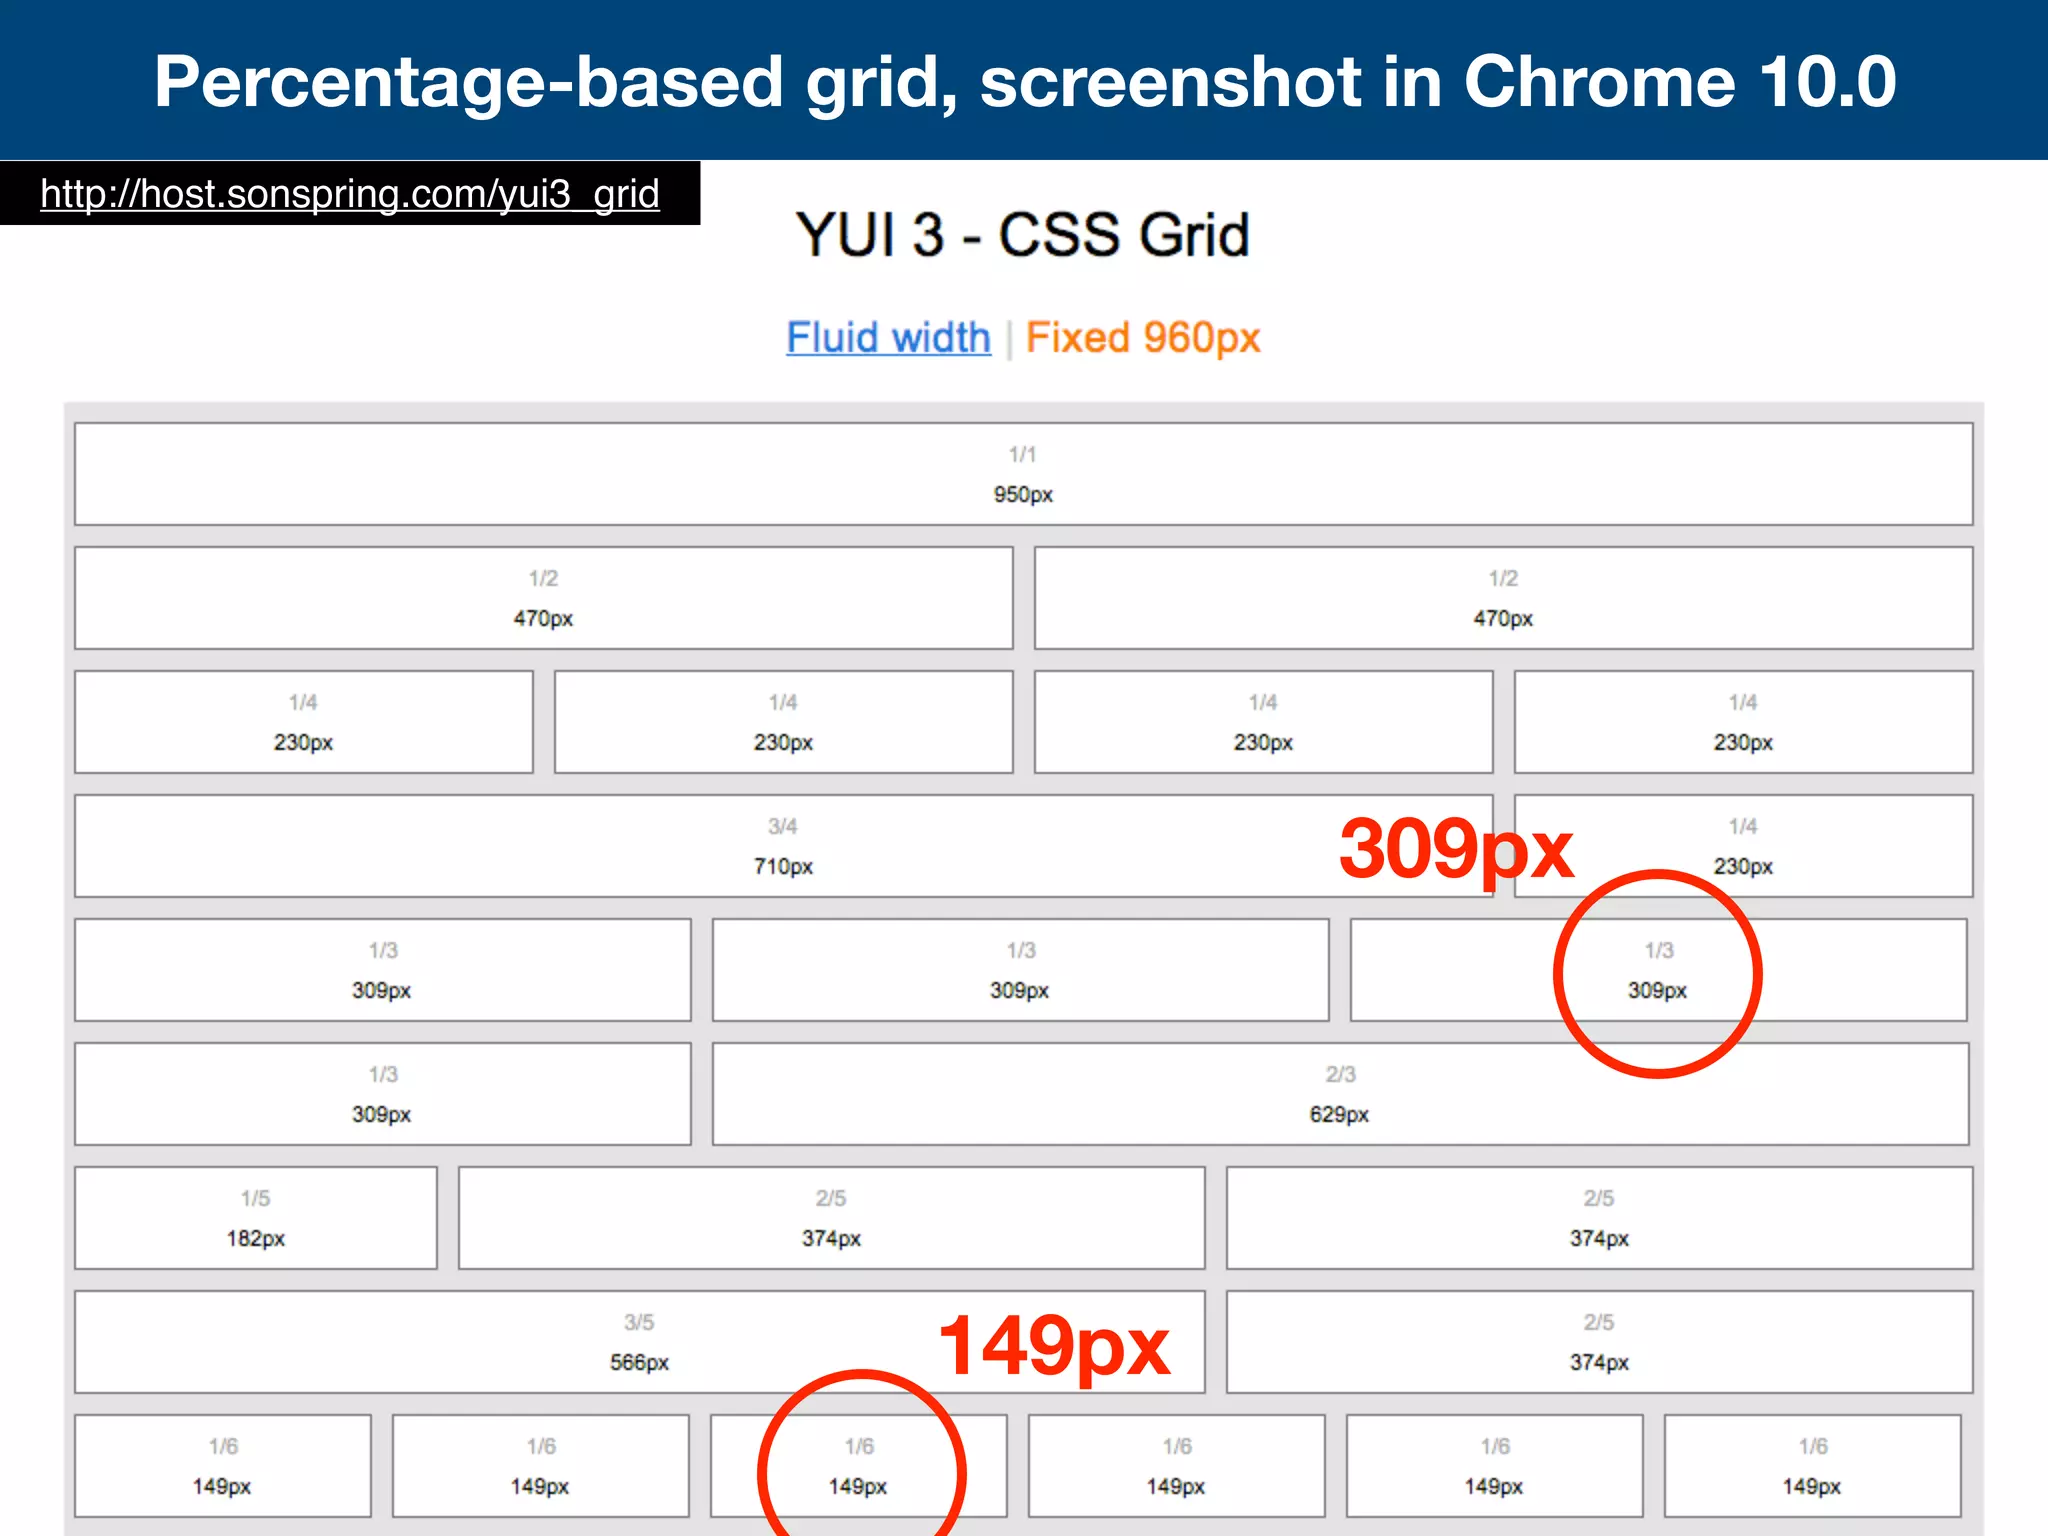Click the Fluid width link

[888, 338]
